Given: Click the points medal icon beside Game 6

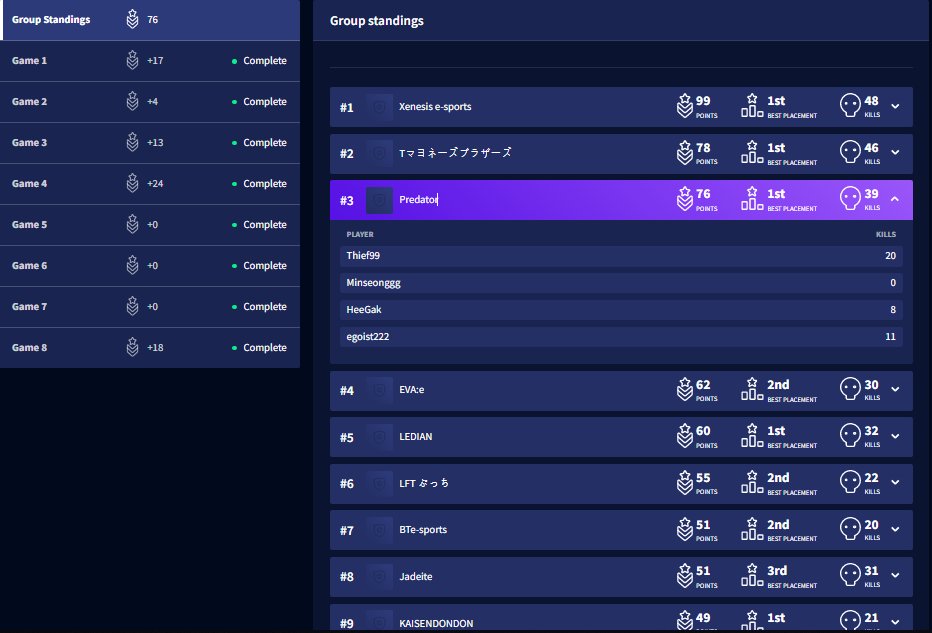Looking at the screenshot, I should (x=133, y=265).
